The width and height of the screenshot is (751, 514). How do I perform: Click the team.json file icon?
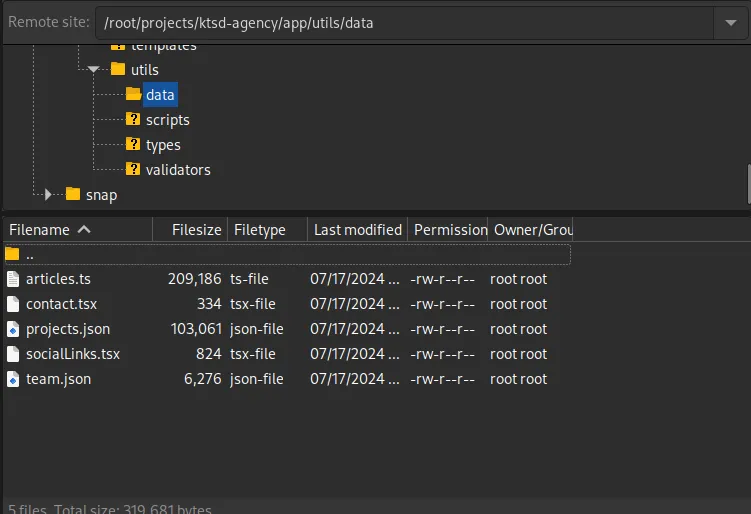pos(12,379)
